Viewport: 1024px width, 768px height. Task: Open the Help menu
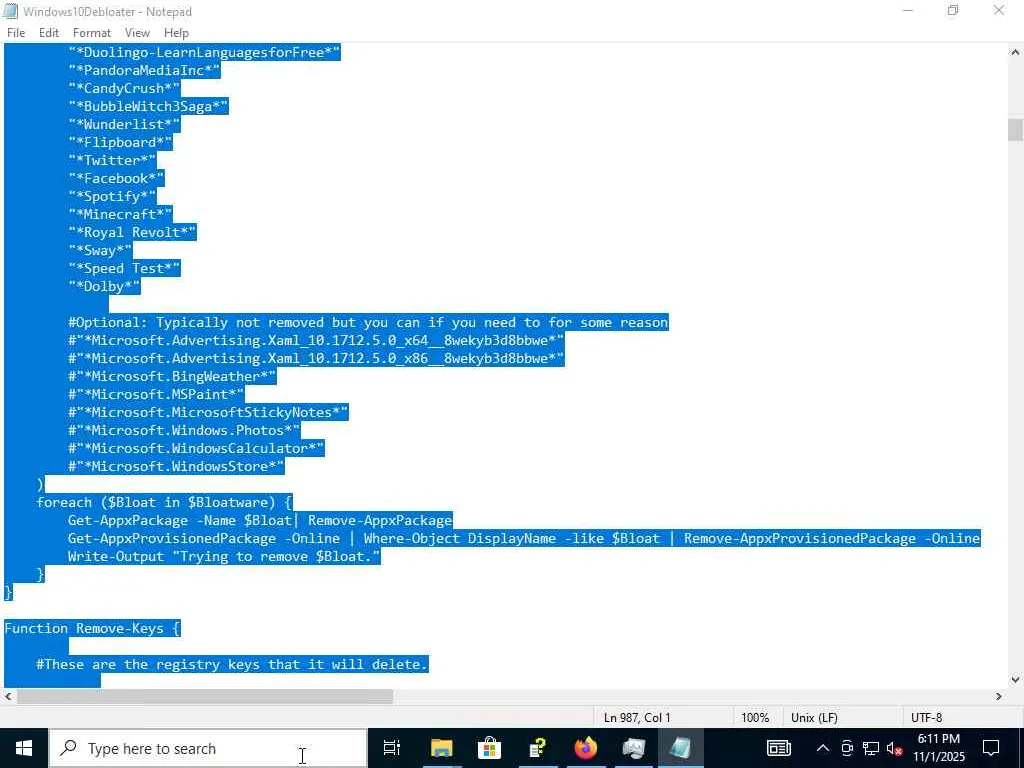pyautogui.click(x=176, y=33)
